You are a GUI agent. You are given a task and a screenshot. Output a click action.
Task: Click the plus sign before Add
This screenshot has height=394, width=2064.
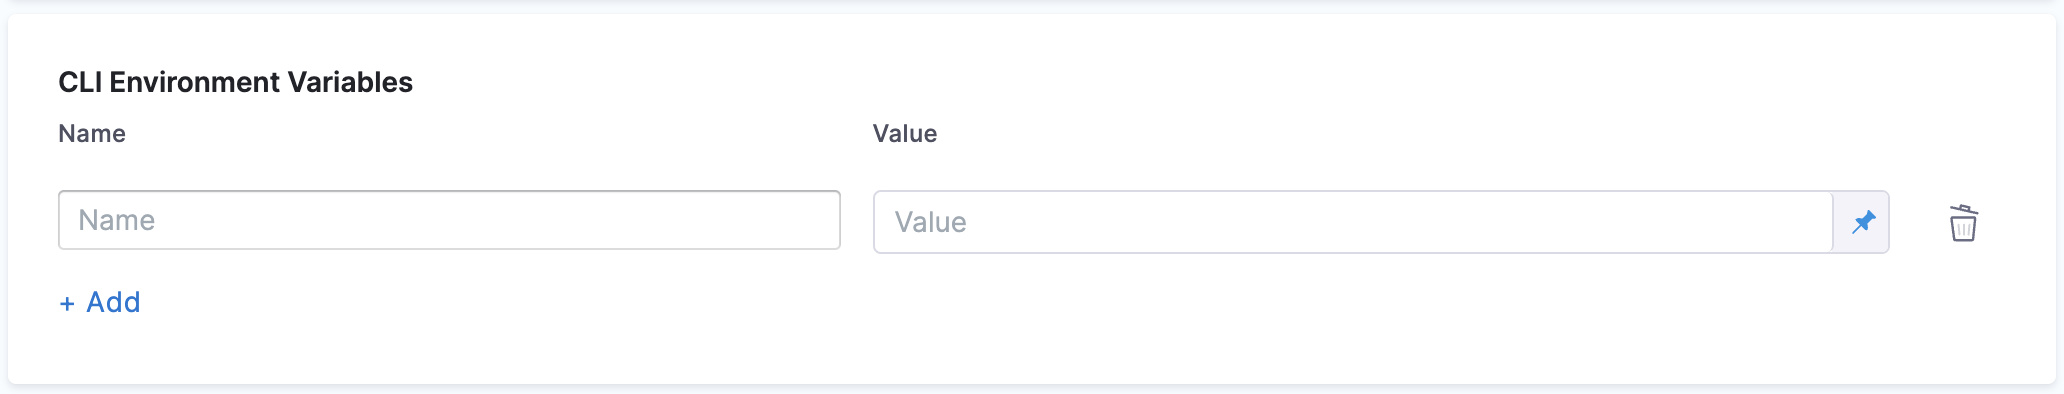coord(67,303)
